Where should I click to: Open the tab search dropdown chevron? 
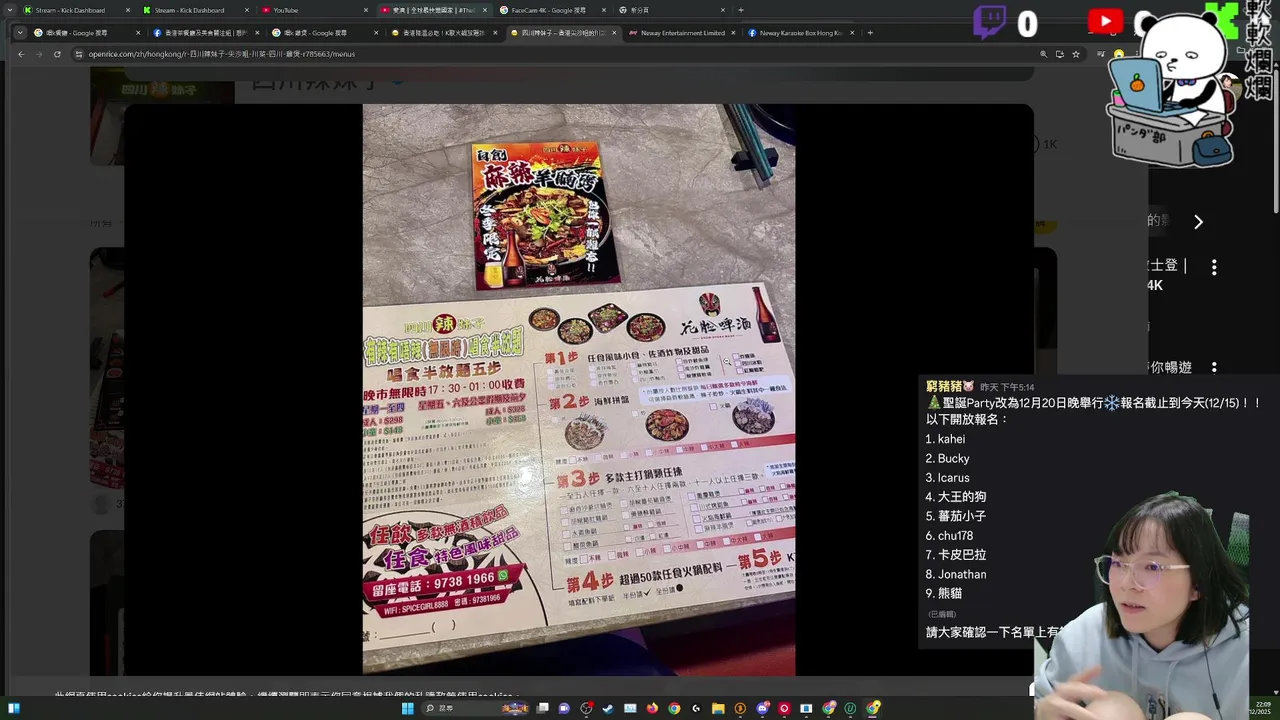click(x=20, y=32)
